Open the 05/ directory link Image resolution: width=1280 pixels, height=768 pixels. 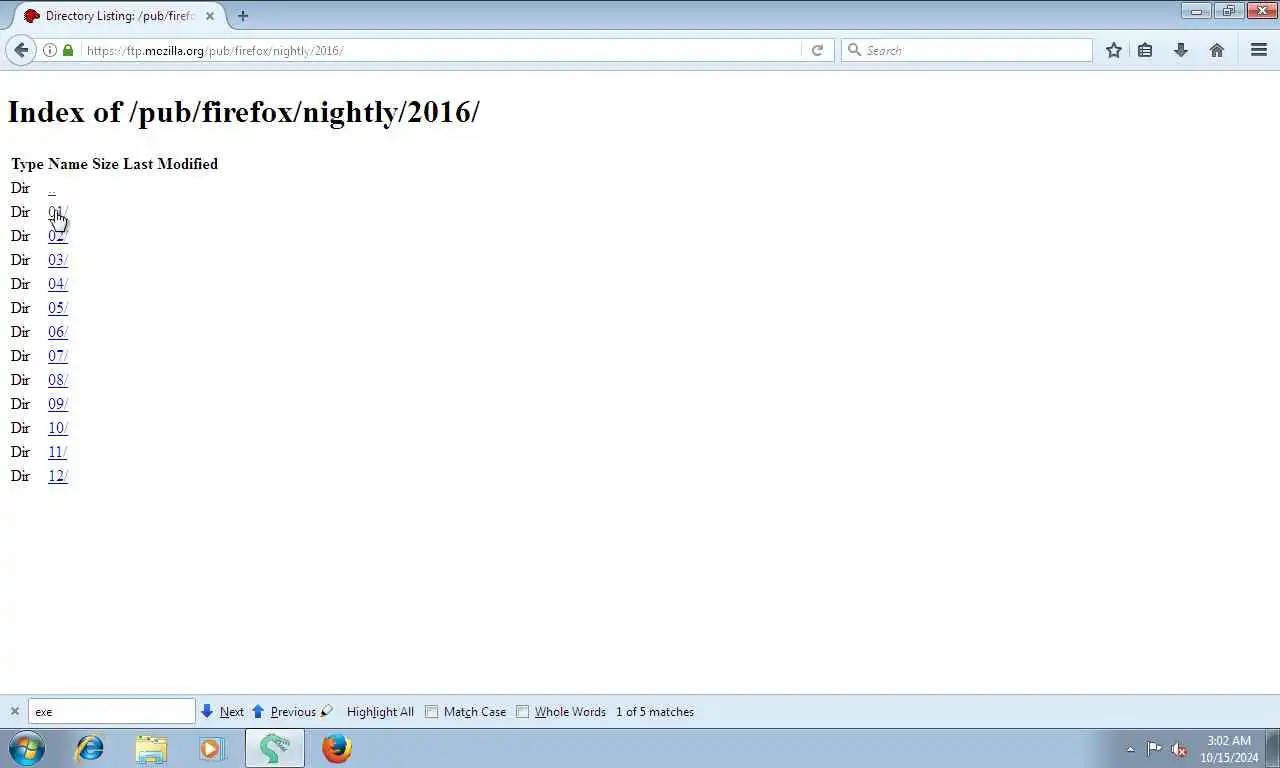click(x=58, y=308)
